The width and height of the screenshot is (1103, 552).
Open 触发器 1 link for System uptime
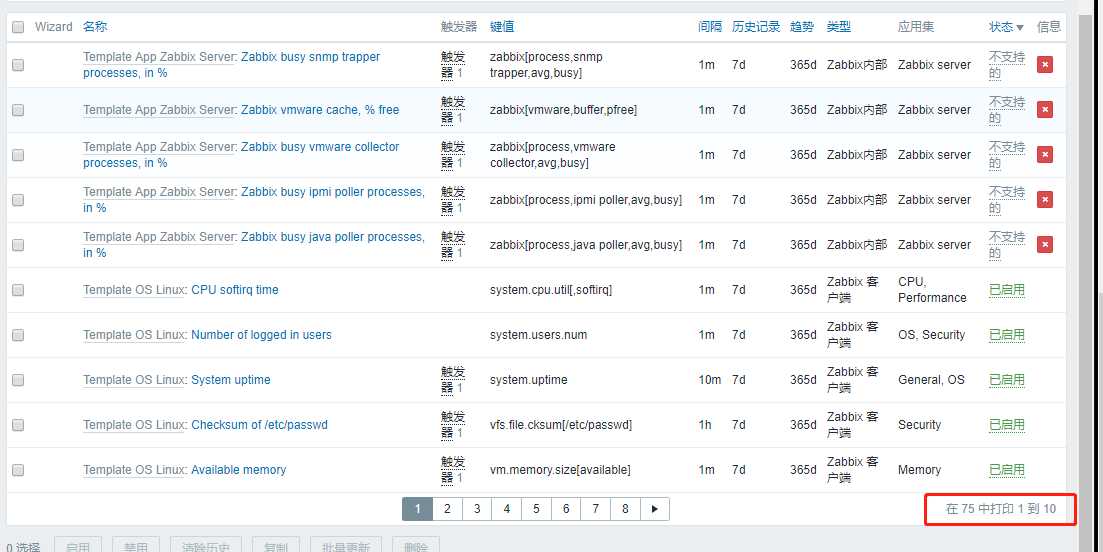point(452,380)
